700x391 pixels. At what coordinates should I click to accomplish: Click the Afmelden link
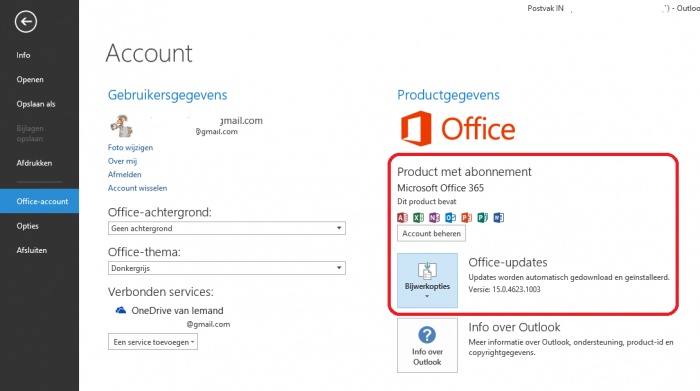coord(125,175)
